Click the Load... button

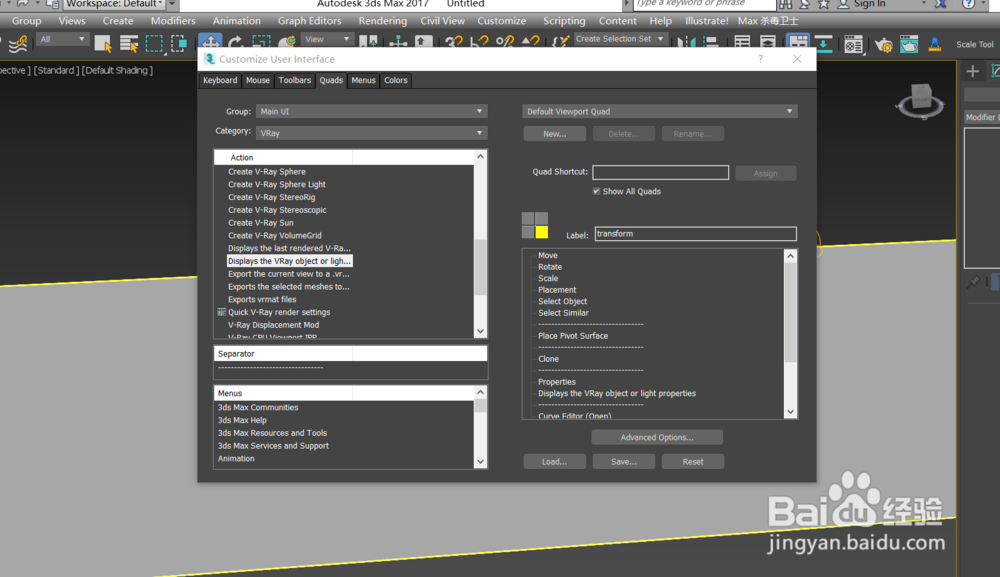554,462
